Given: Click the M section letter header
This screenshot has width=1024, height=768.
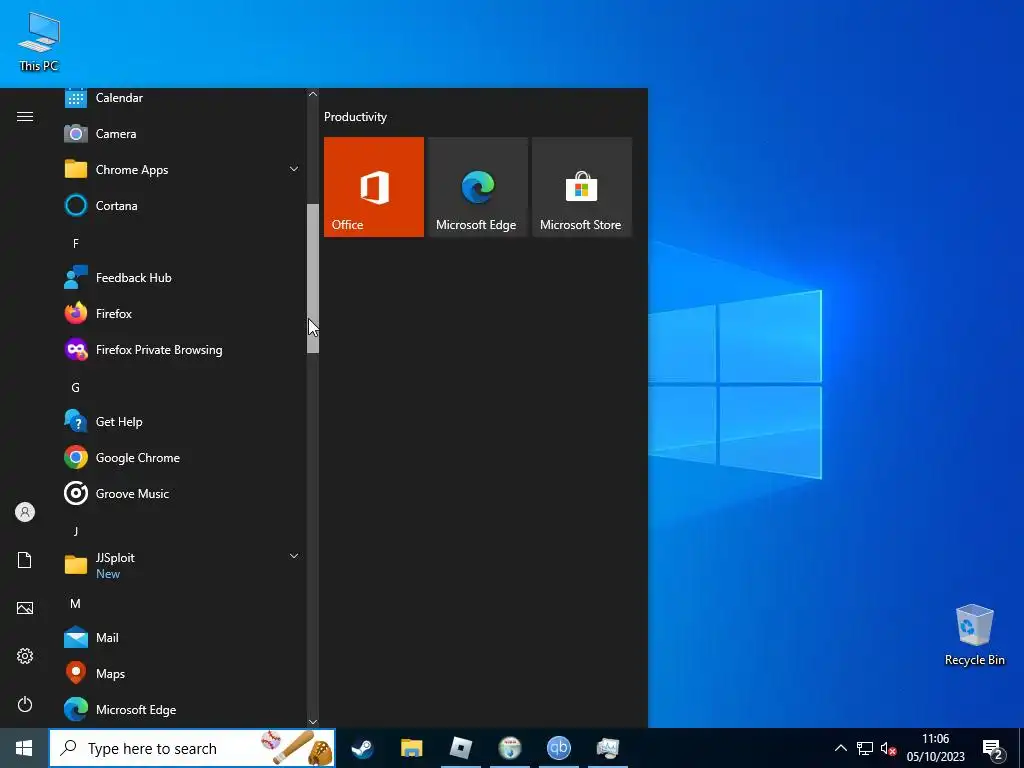Looking at the screenshot, I should pyautogui.click(x=76, y=604).
